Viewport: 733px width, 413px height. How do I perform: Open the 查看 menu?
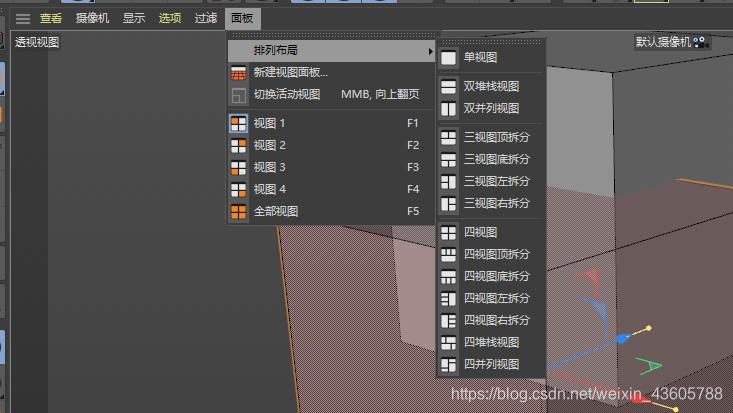click(51, 18)
